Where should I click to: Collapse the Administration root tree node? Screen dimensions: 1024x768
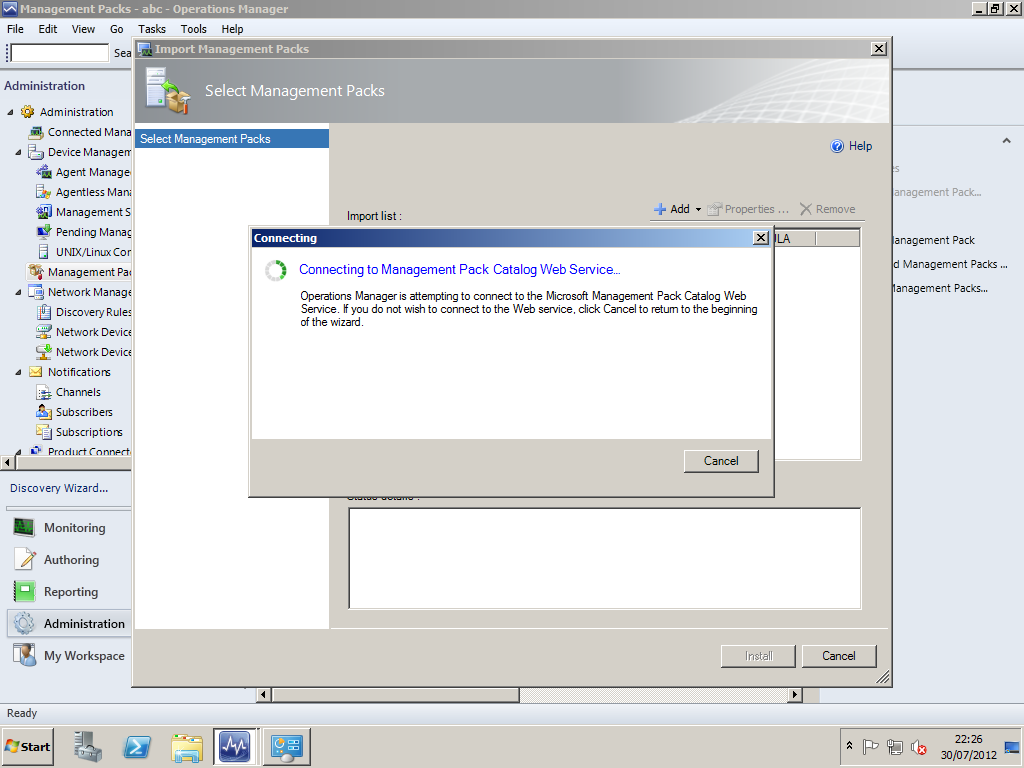tap(10, 112)
